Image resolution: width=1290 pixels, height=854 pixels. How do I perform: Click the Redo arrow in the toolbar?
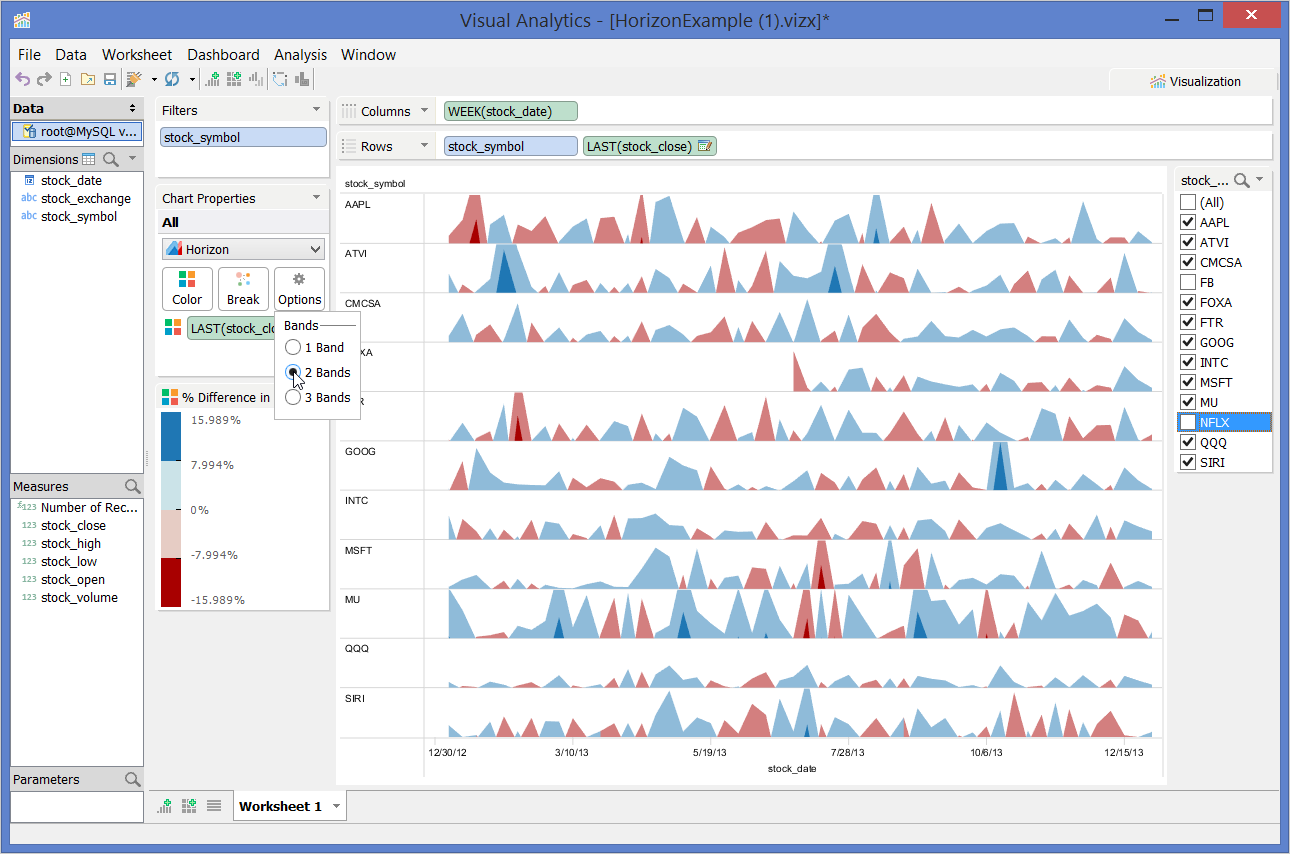44,80
